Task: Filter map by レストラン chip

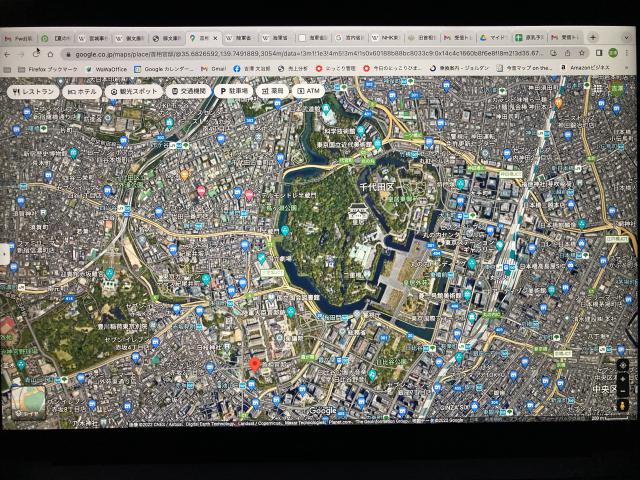Action: tap(33, 91)
